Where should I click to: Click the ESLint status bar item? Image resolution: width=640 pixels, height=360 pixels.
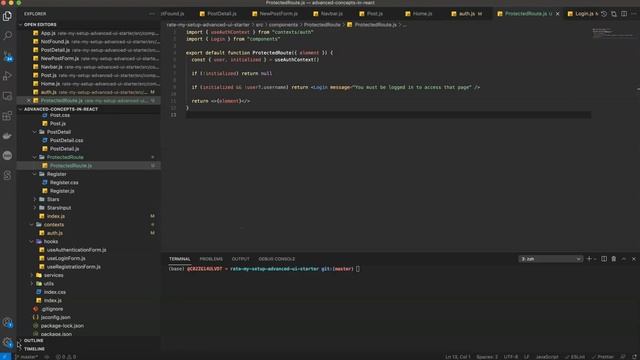tap(574, 357)
